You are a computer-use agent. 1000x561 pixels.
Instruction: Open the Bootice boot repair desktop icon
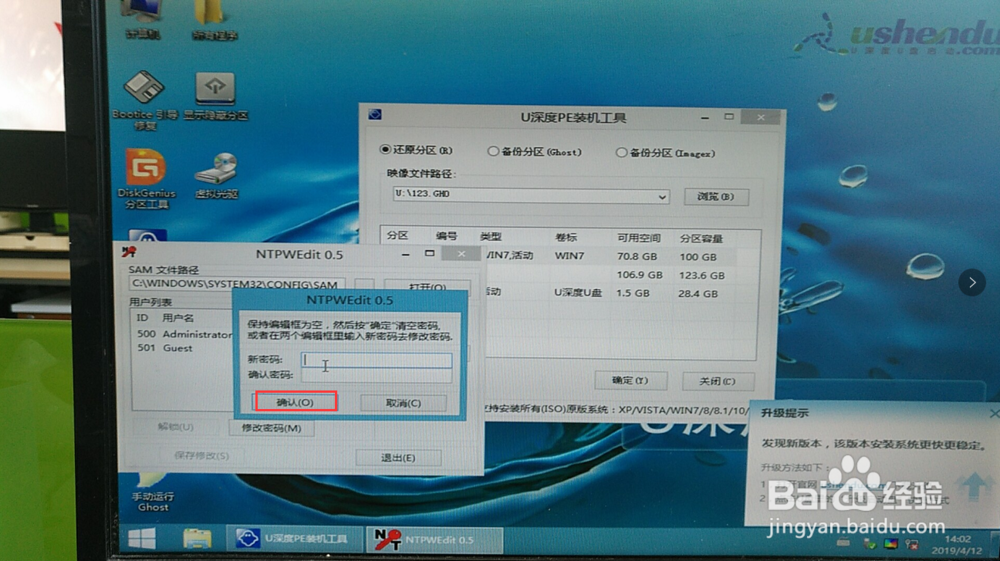145,99
